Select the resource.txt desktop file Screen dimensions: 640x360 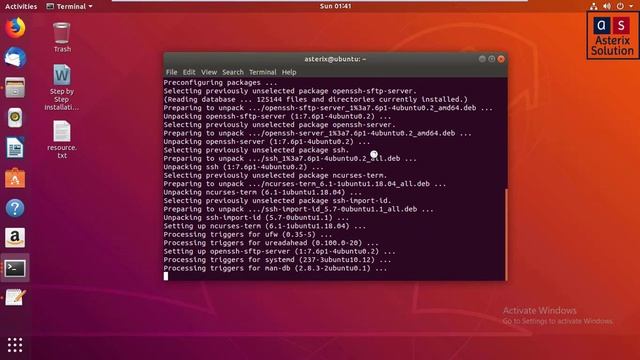[x=62, y=140]
